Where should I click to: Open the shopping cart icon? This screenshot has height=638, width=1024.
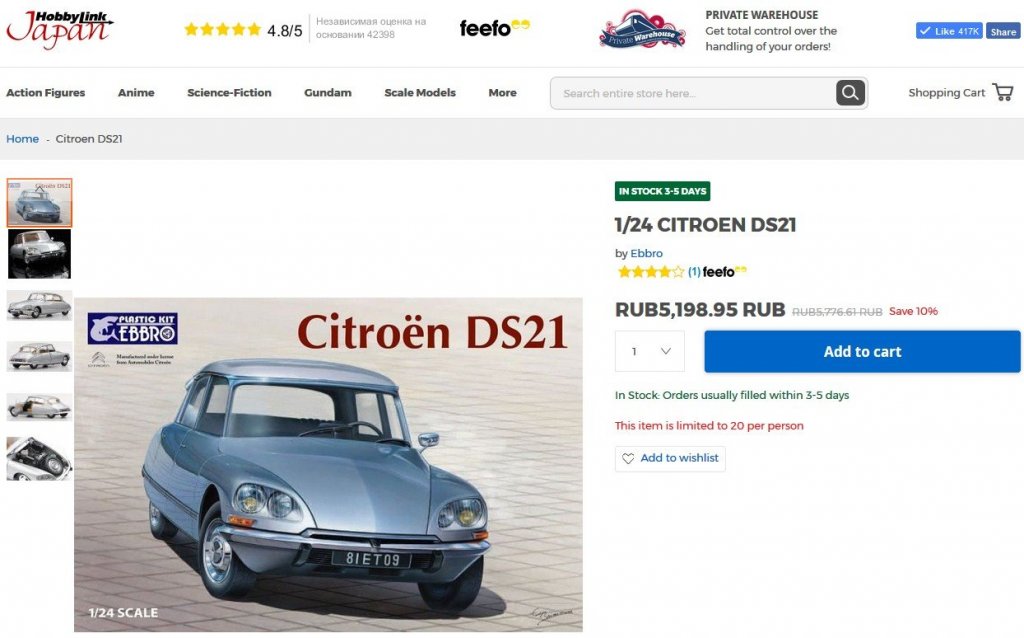pos(1002,92)
